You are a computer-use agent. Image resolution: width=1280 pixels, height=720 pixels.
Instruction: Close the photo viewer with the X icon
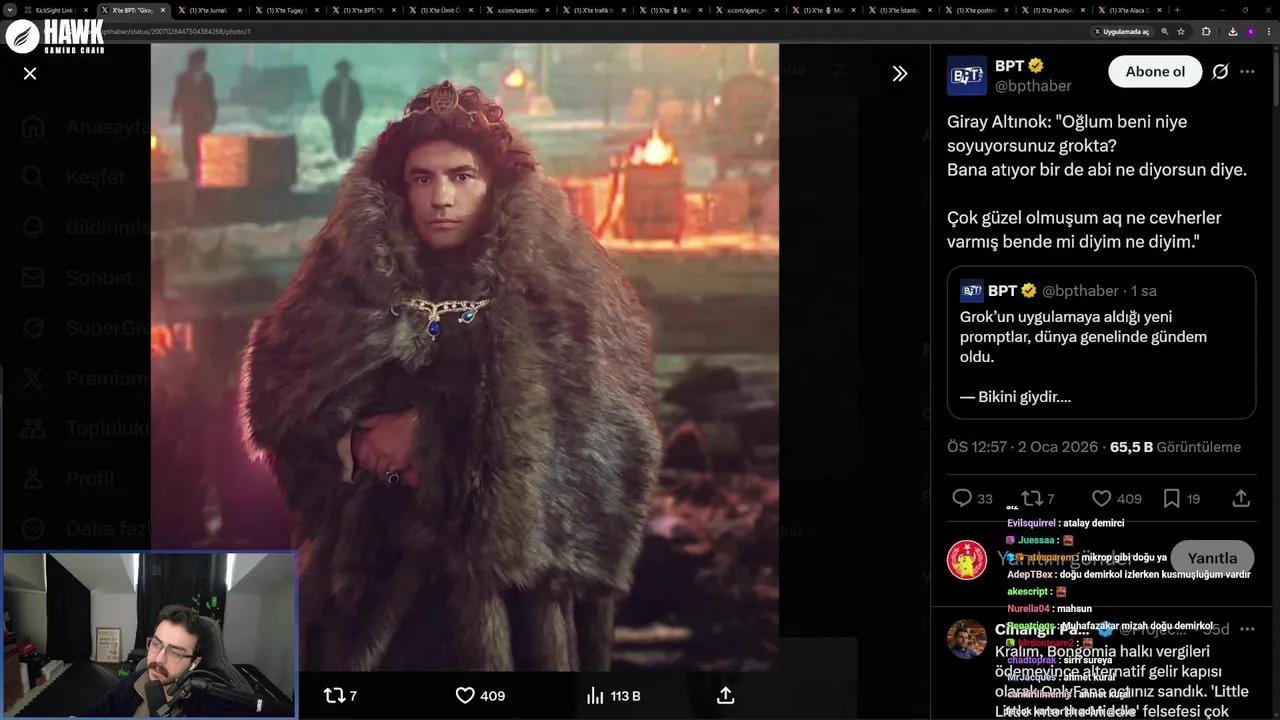coord(30,73)
